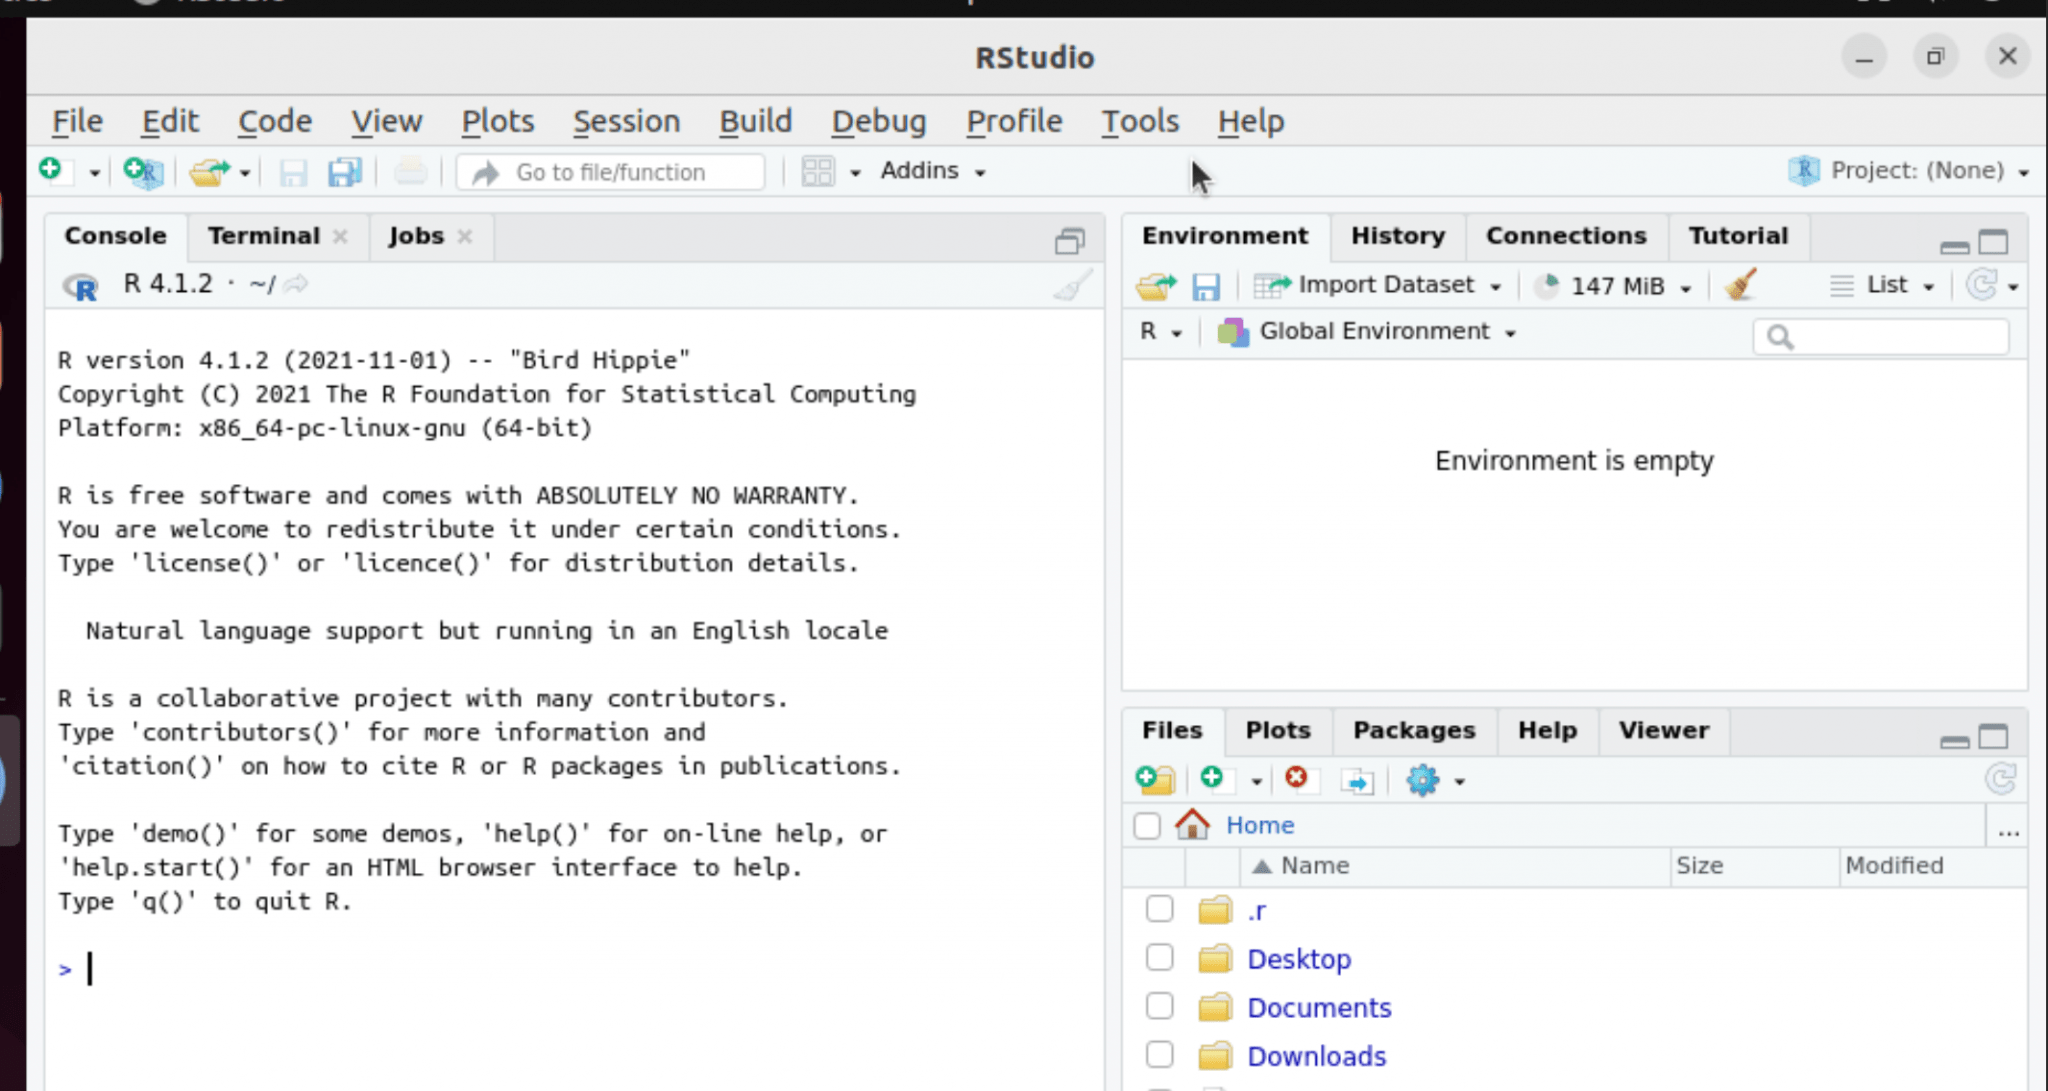
Task: Open the Downloads folder link
Action: click(x=1316, y=1055)
